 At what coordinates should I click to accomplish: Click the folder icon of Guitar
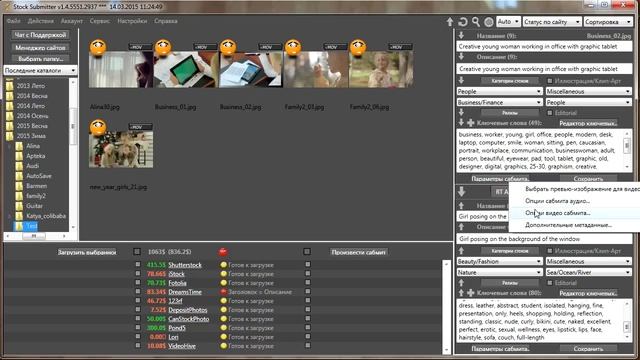pos(19,206)
